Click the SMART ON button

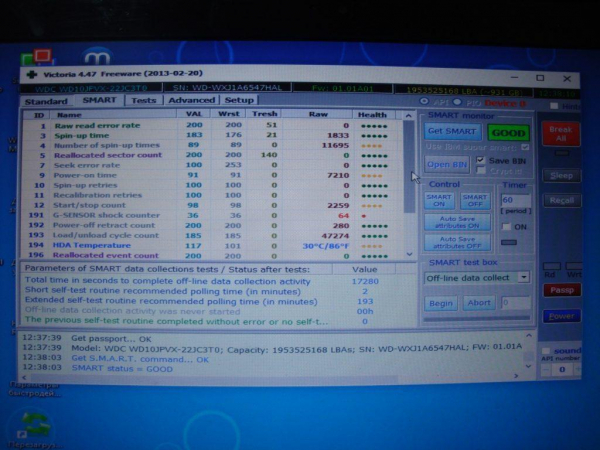pyautogui.click(x=439, y=201)
